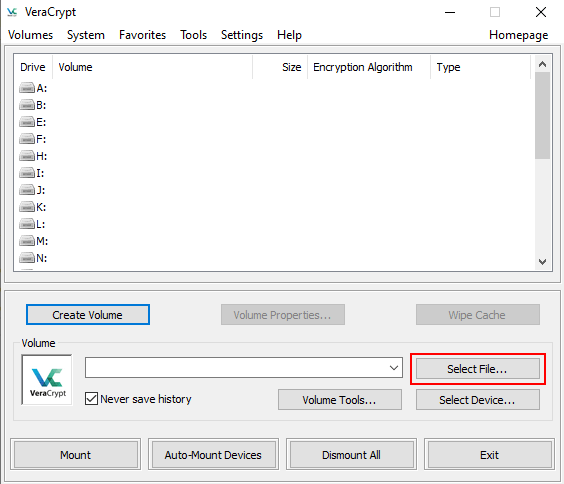Image resolution: width=564 pixels, height=484 pixels.
Task: Click the scroll up arrow of drive list
Action: tap(542, 64)
